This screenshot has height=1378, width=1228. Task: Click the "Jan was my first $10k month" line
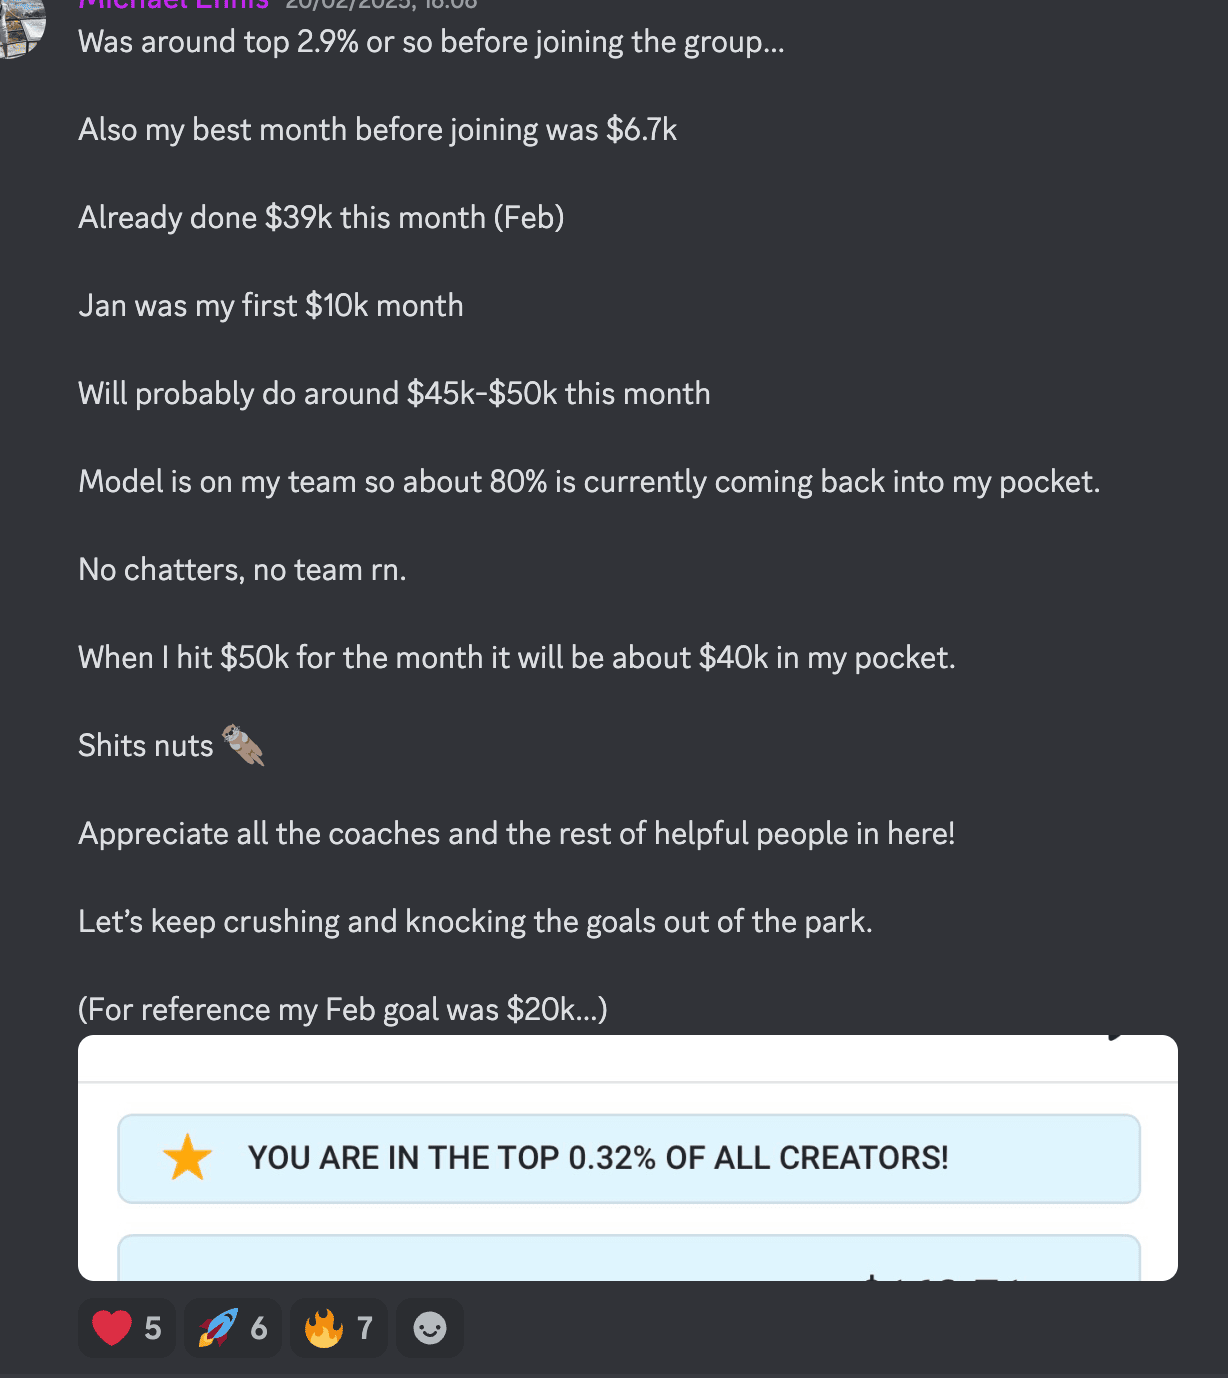pos(271,306)
